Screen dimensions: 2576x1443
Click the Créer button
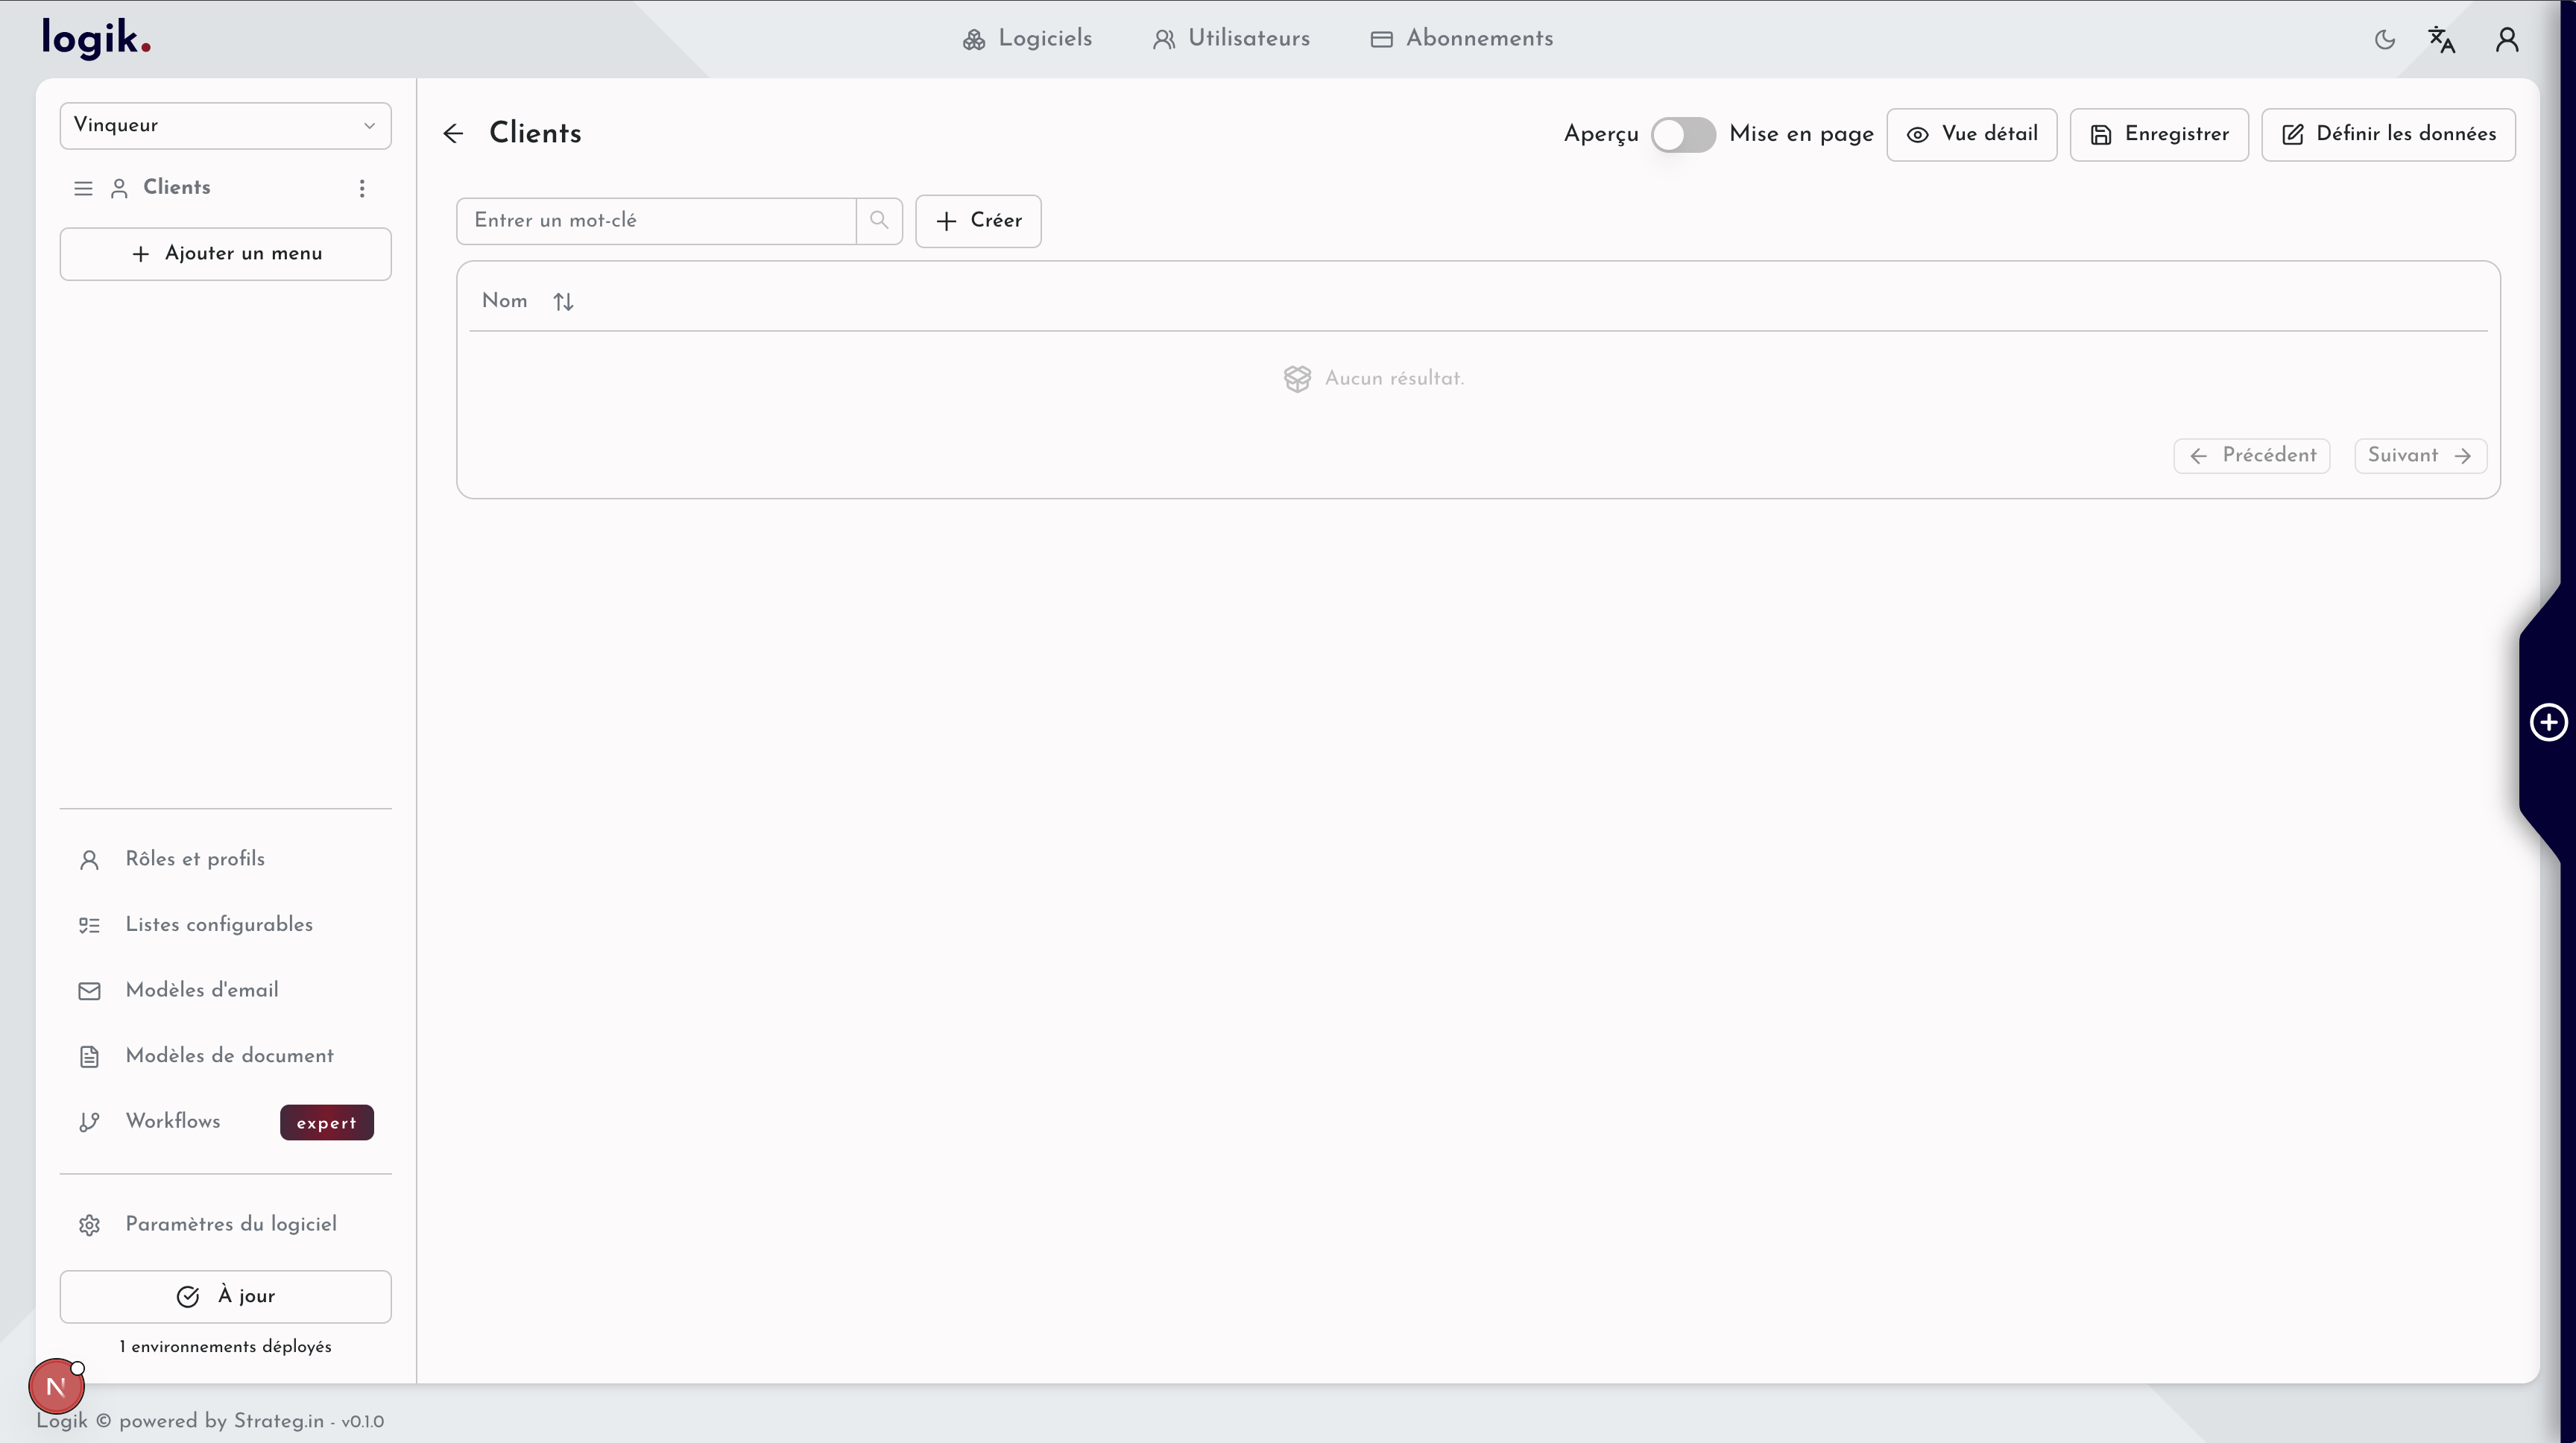(978, 221)
